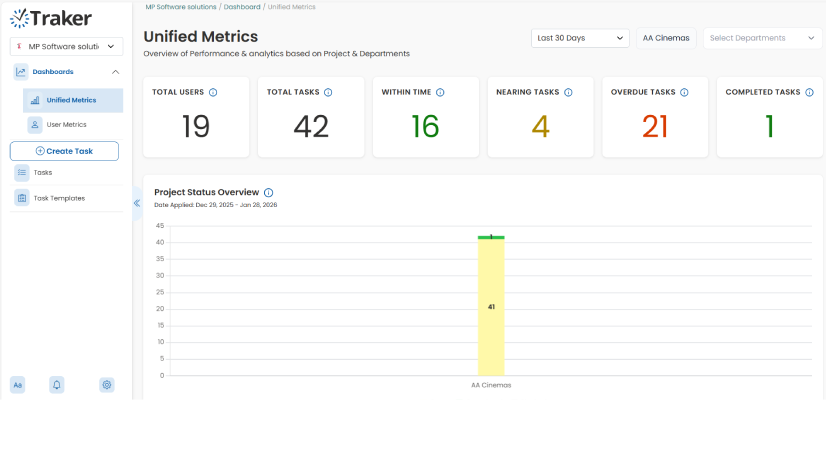This screenshot has width=827, height=465.
Task: Click the Create Task button
Action: point(64,151)
